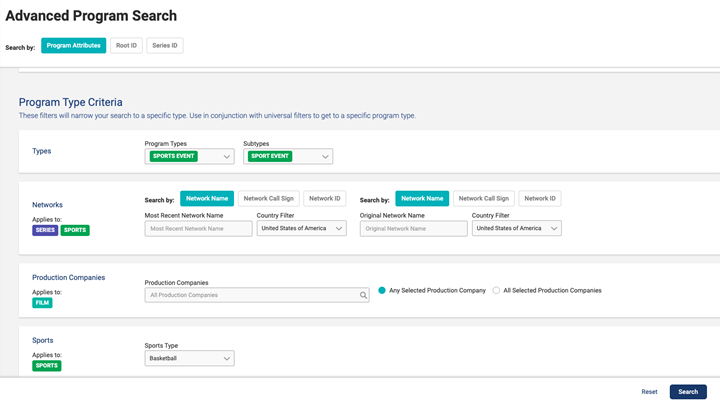
Task: Switch to Series ID search tab
Action: point(165,45)
